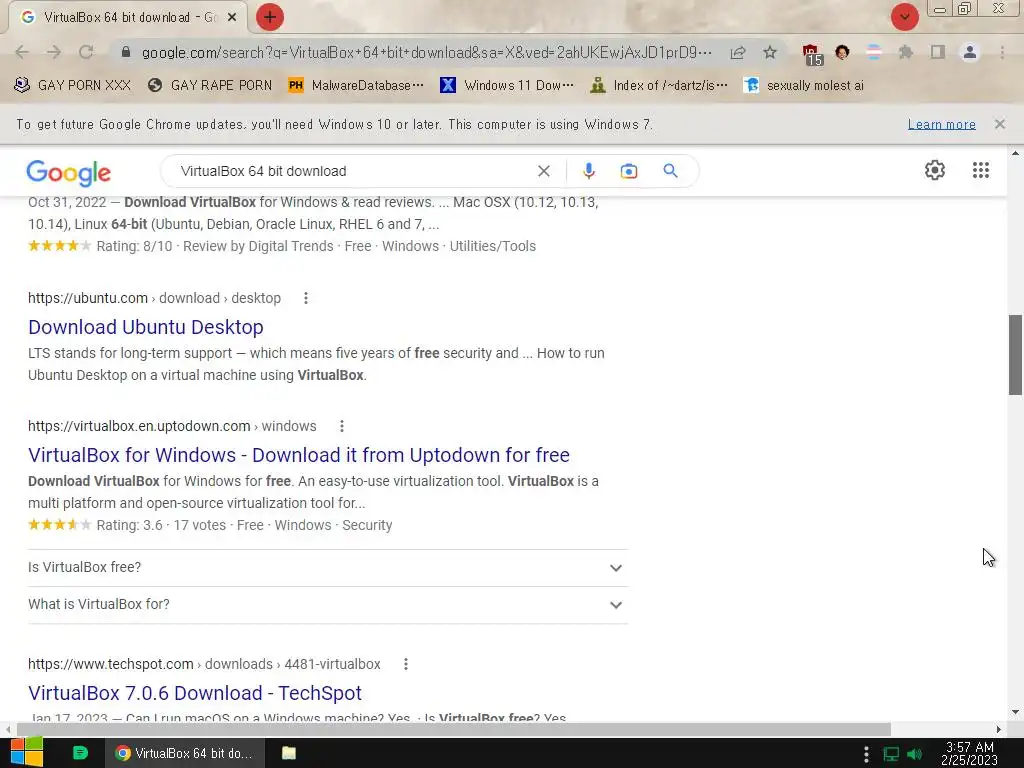Open a new tab with the red plus button
Screen dimensions: 1024x768
click(x=270, y=17)
